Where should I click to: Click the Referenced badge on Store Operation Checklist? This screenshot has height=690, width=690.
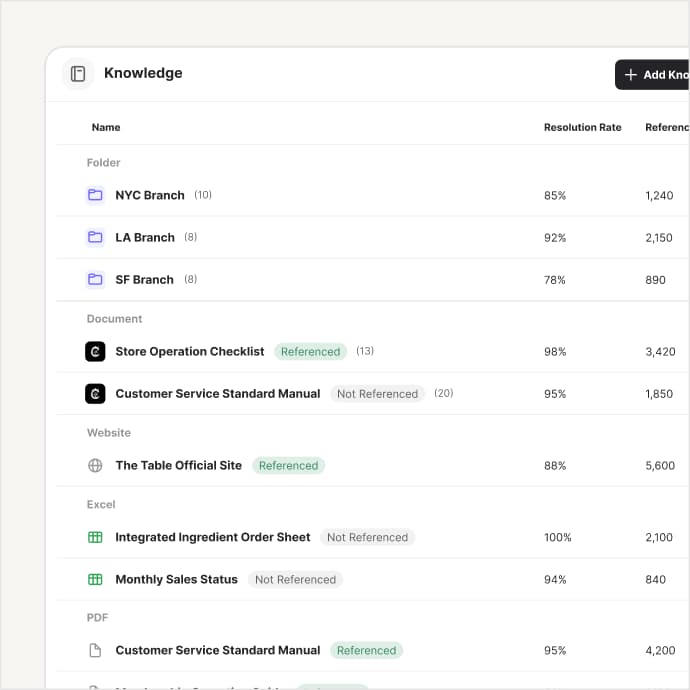[x=311, y=352]
